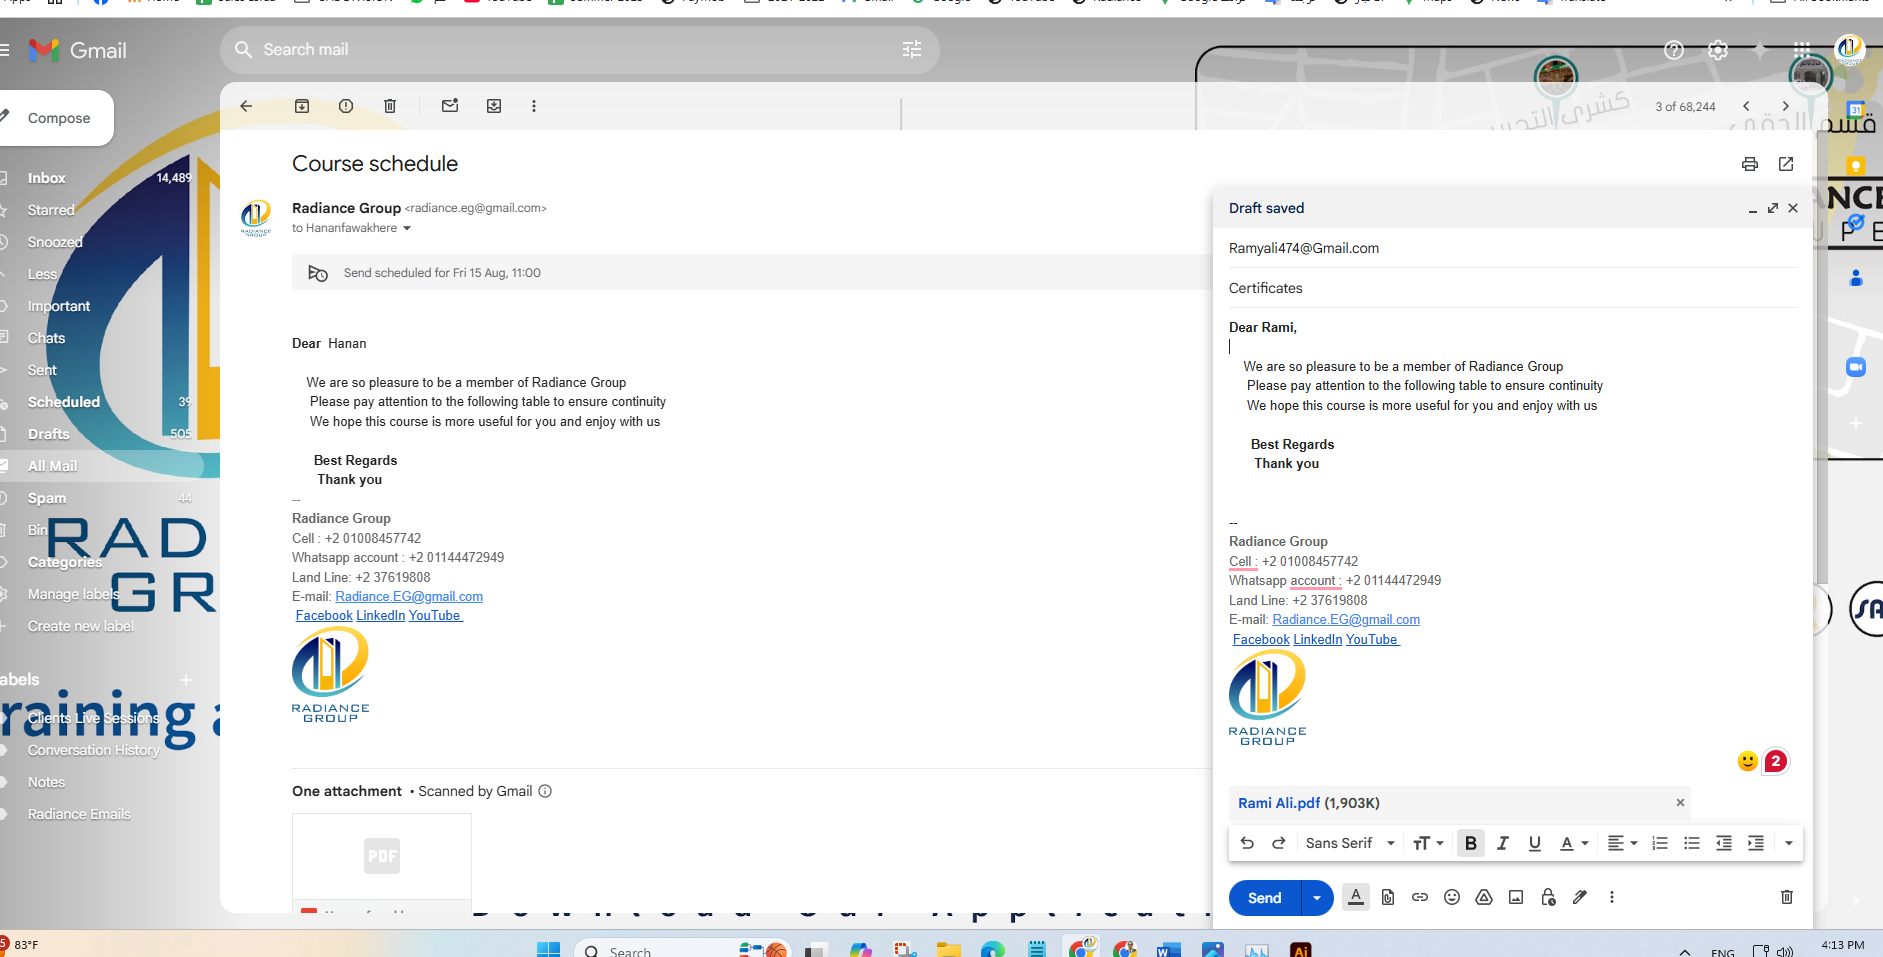Show recipient details under Radiance Group
This screenshot has width=1883, height=957.
click(407, 228)
